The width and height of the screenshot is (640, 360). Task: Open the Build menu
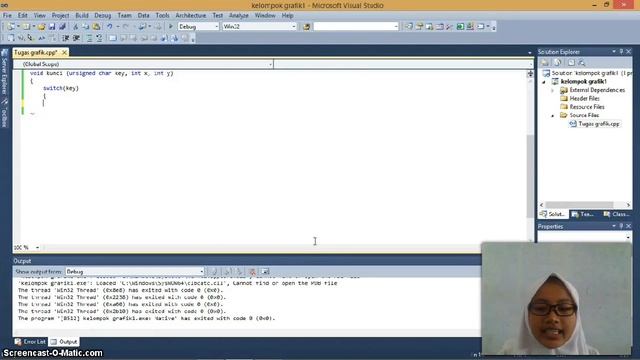pos(82,16)
